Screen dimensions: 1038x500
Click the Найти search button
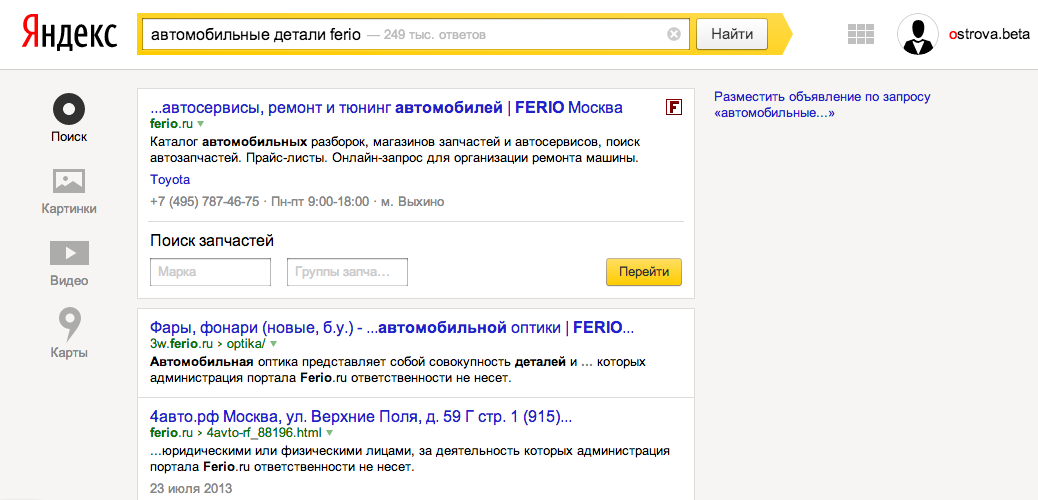coord(731,34)
